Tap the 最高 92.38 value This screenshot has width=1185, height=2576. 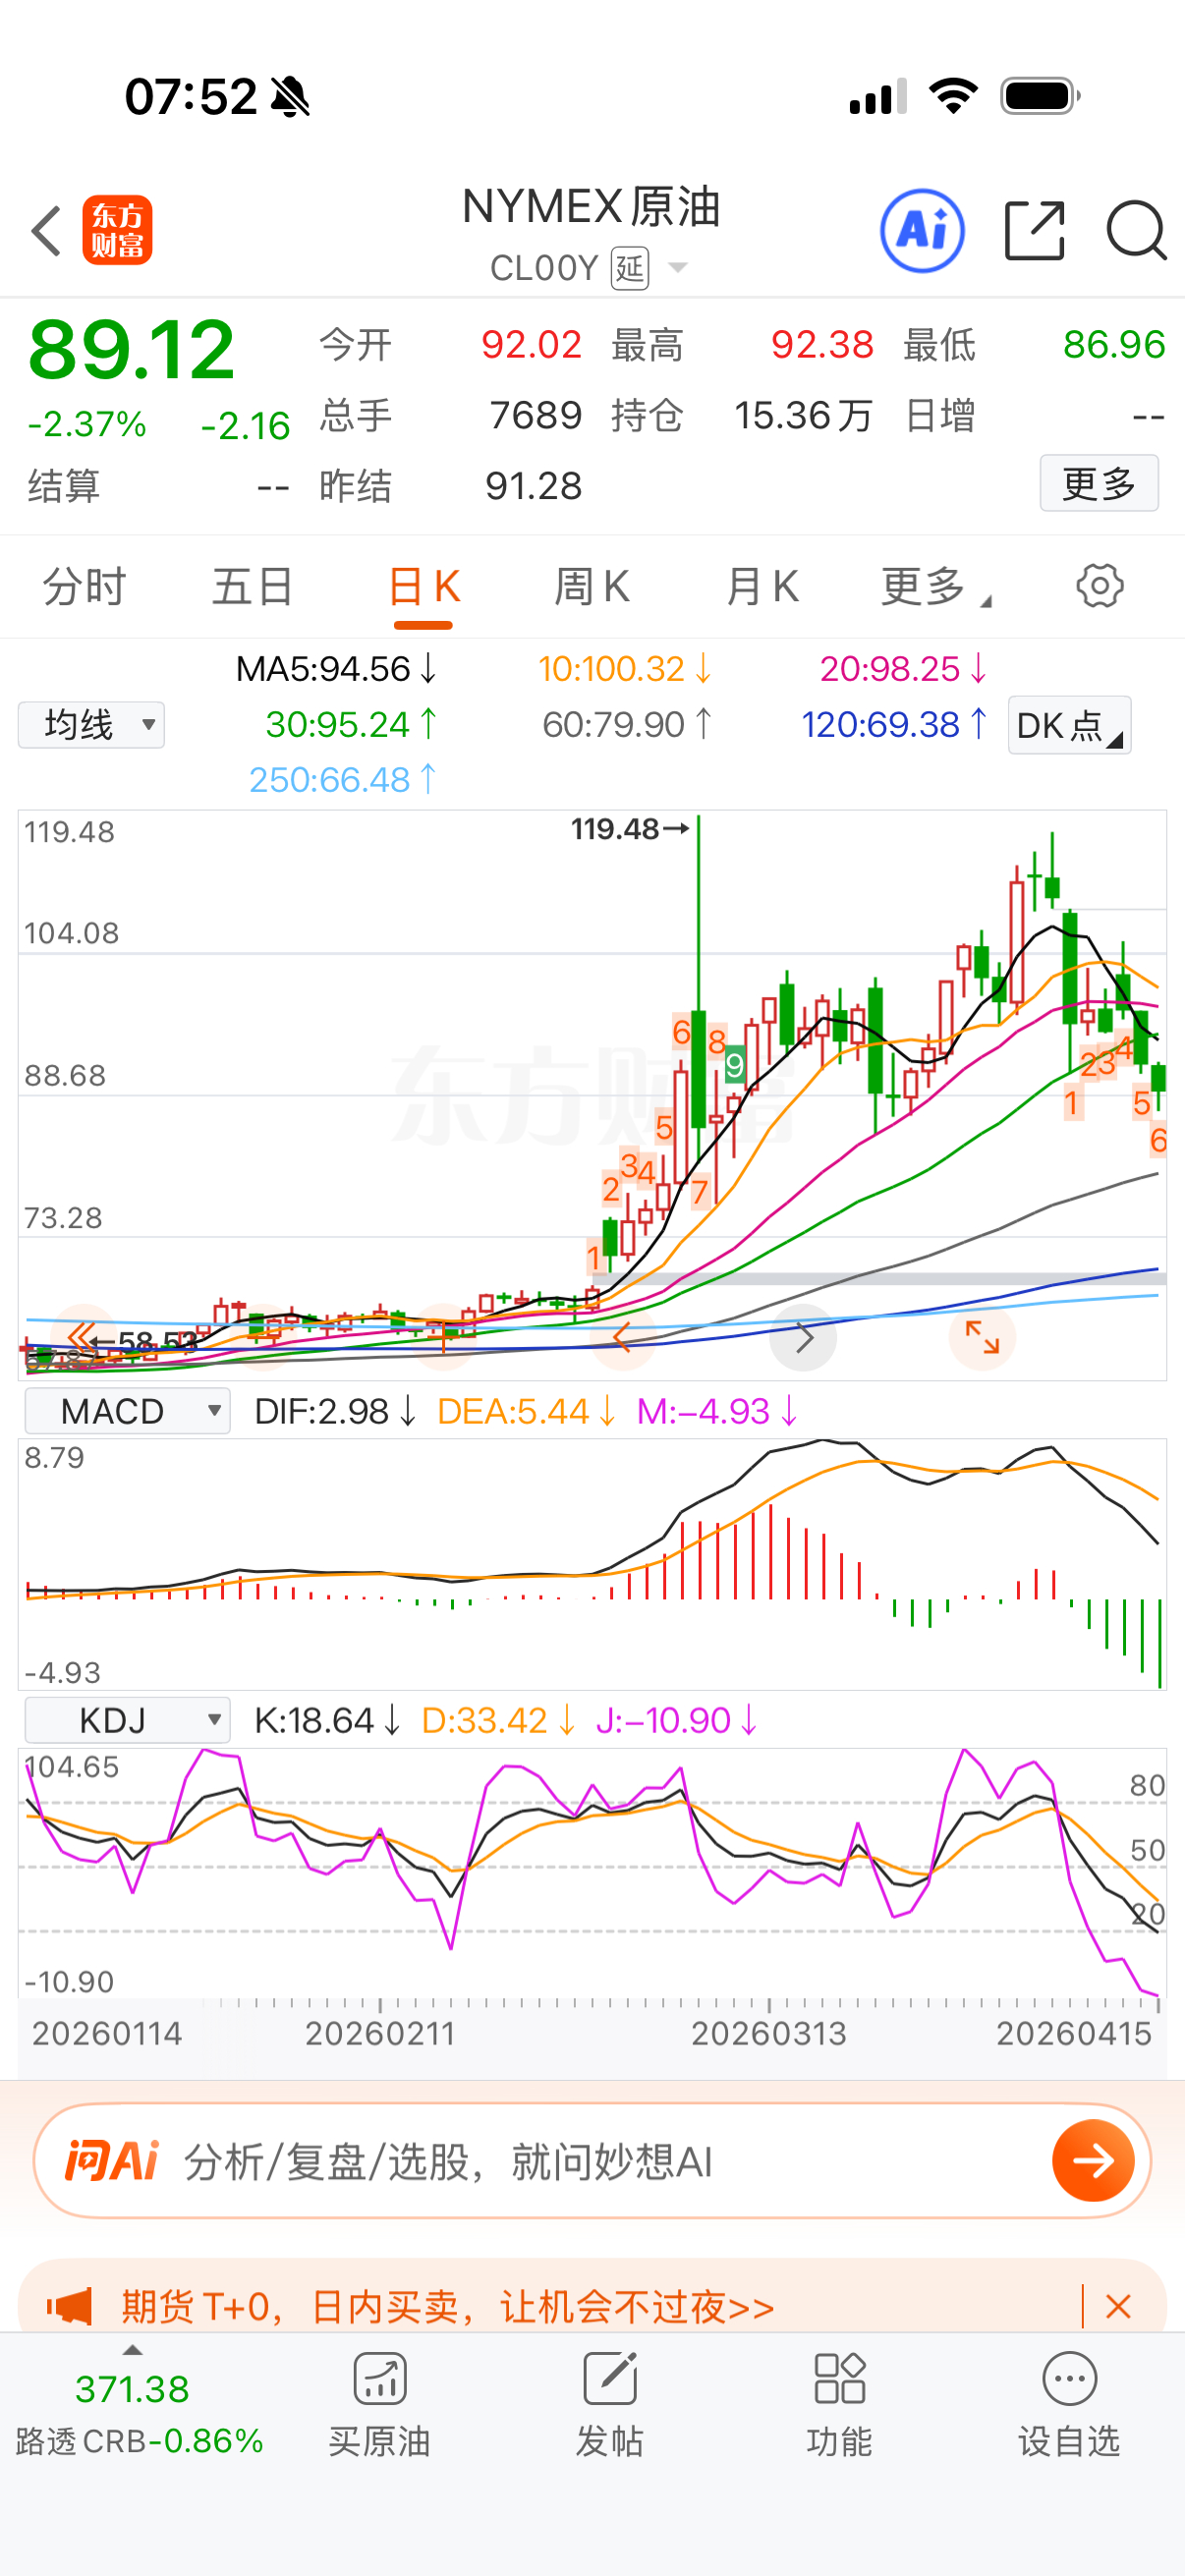pyautogui.click(x=822, y=345)
